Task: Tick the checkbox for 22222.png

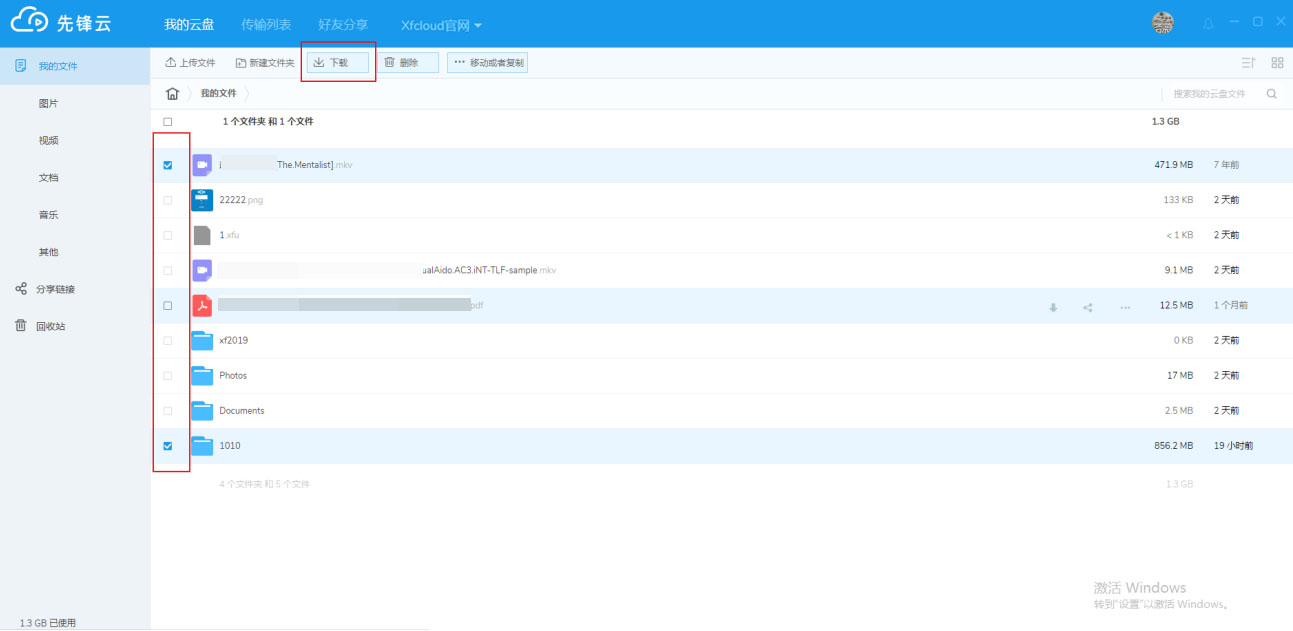Action: pos(168,200)
